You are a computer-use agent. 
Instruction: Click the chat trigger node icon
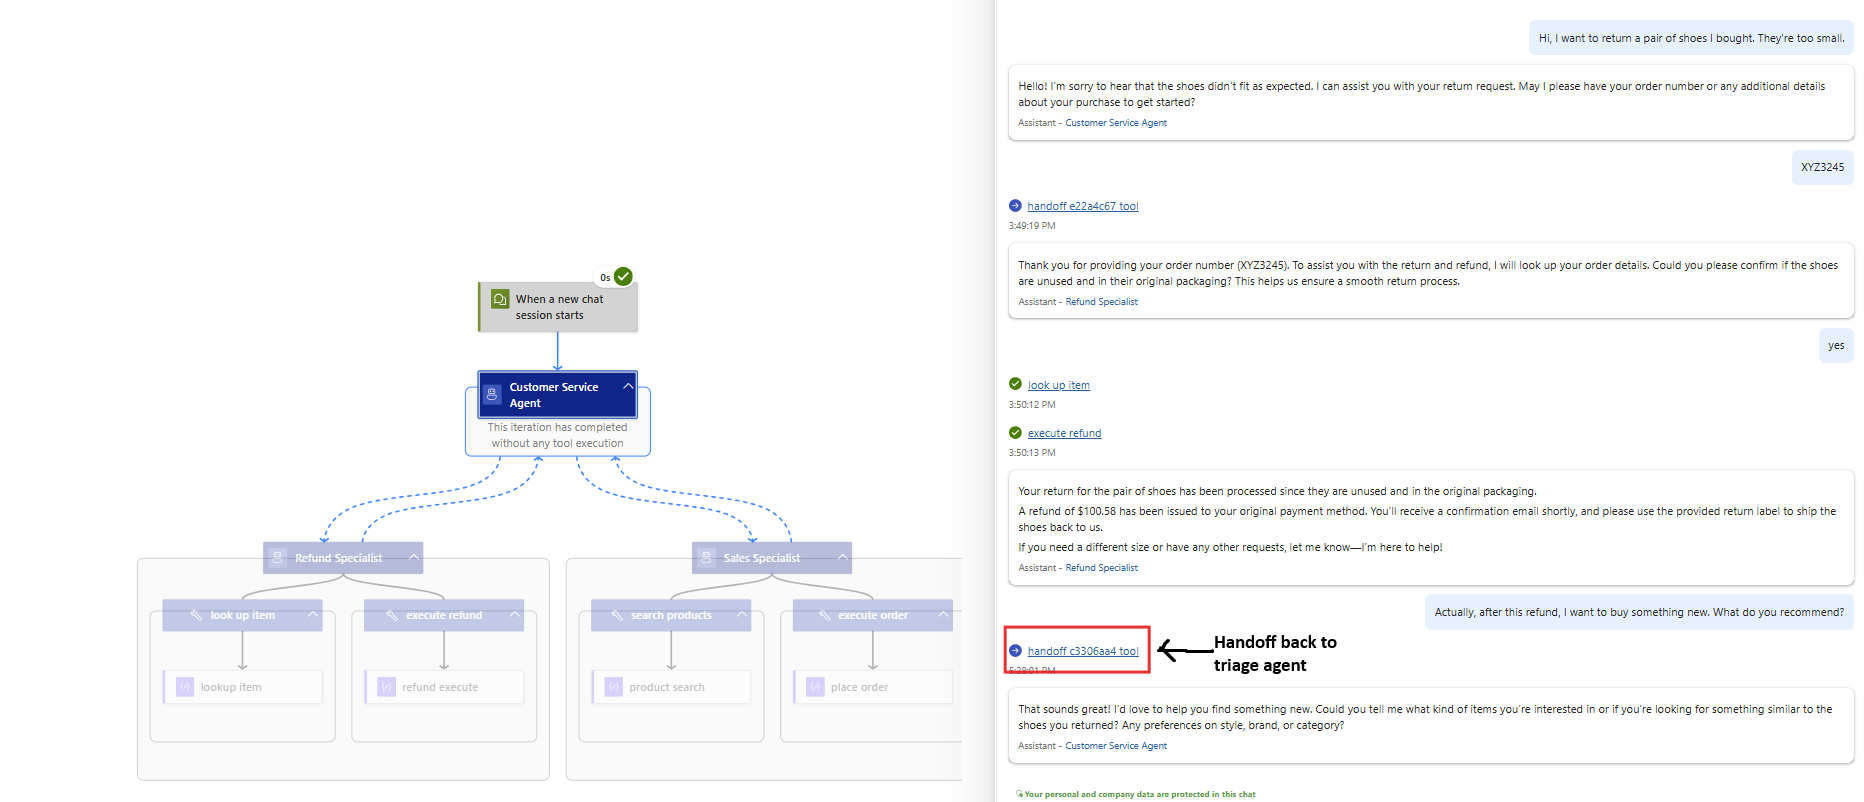pyautogui.click(x=500, y=299)
